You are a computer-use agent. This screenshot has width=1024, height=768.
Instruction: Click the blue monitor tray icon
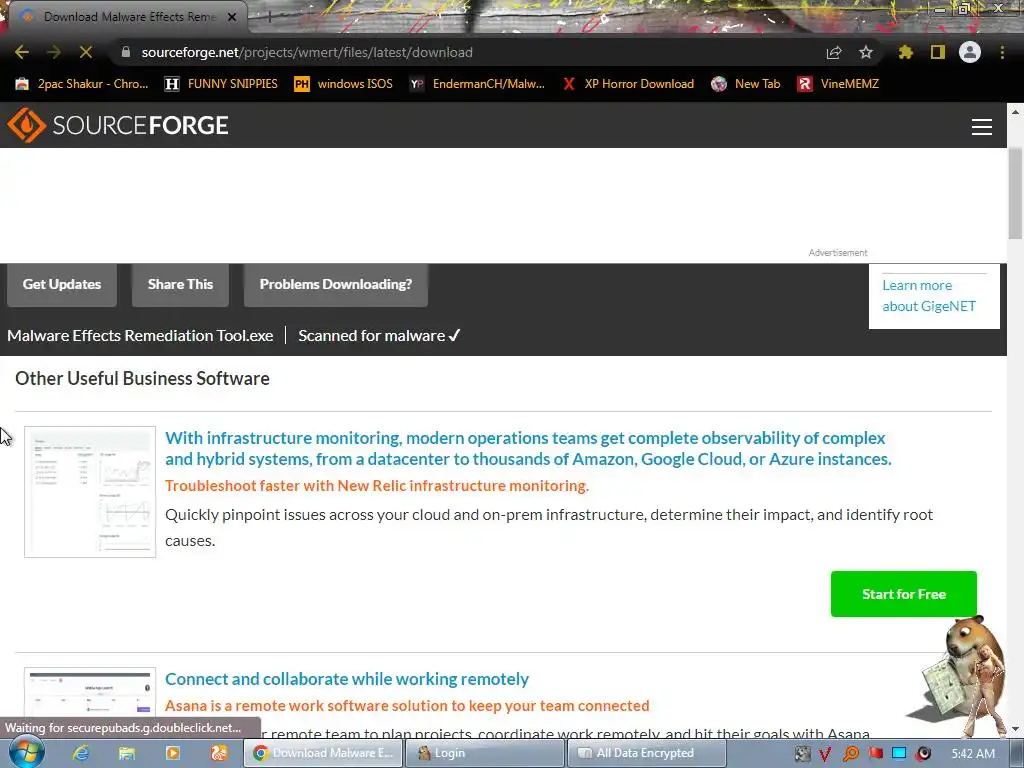(899, 754)
